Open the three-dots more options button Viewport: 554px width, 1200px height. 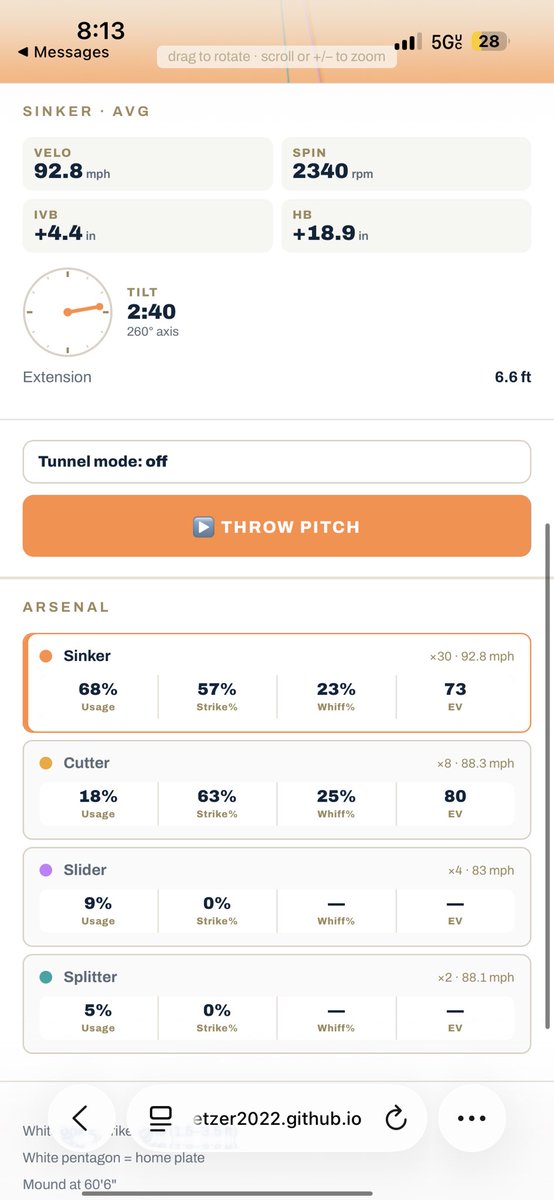coord(471,1118)
